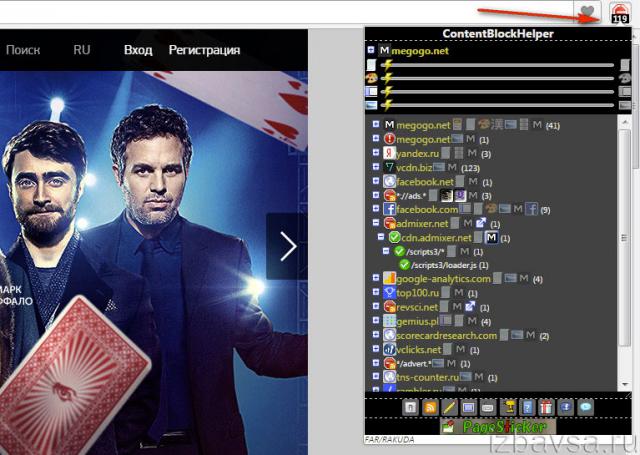The image size is (640, 455).
Task: Expand the facebook.com tree node
Action: pos(376,209)
